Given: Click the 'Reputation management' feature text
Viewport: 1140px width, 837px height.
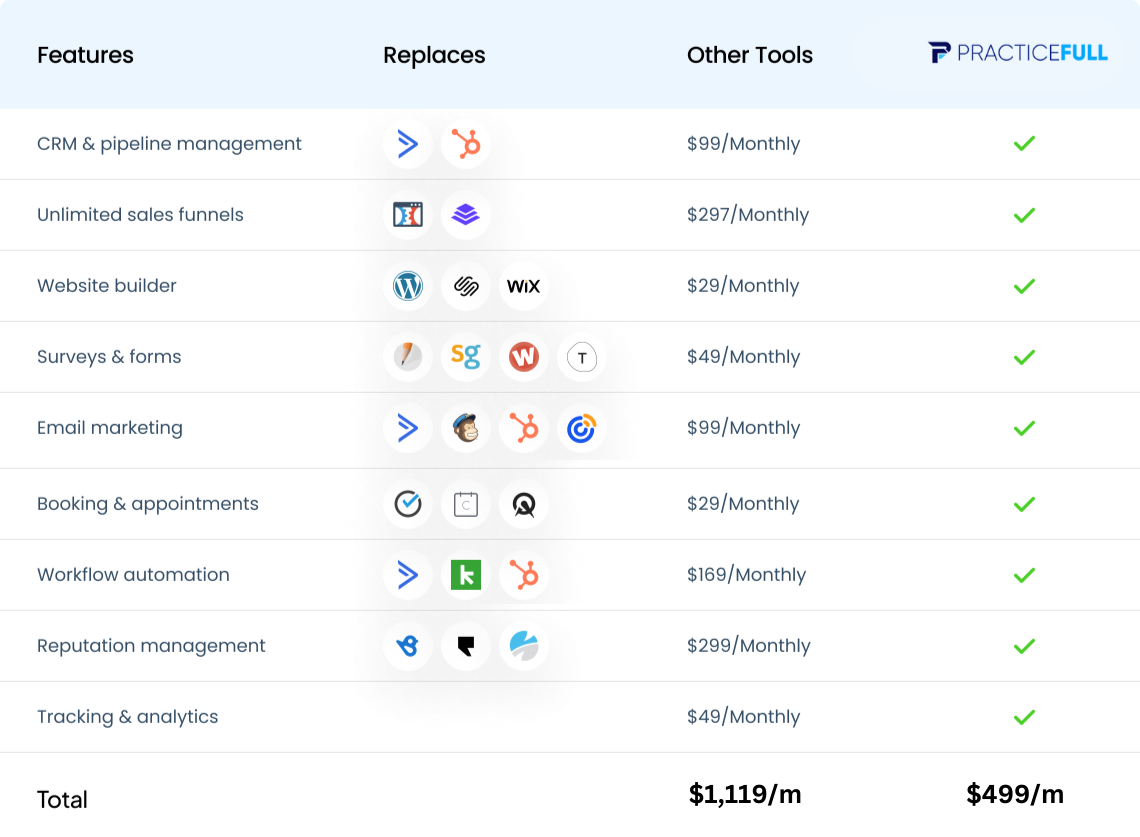Looking at the screenshot, I should point(151,646).
